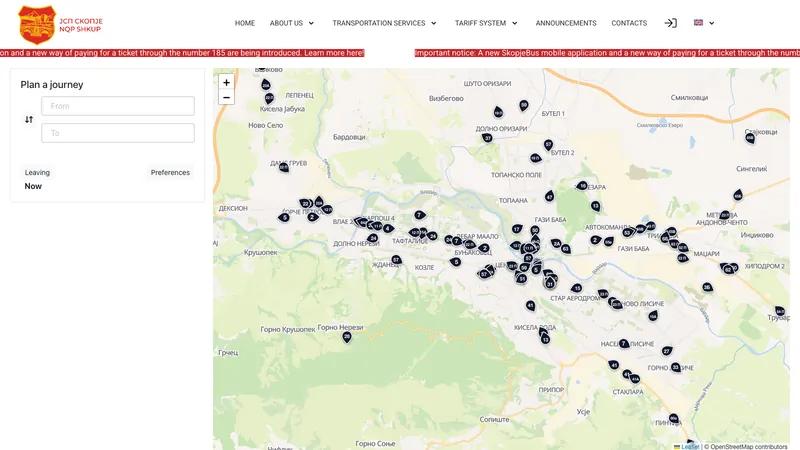Open the language selector chevron
This screenshot has width=800, height=450.
712,23
